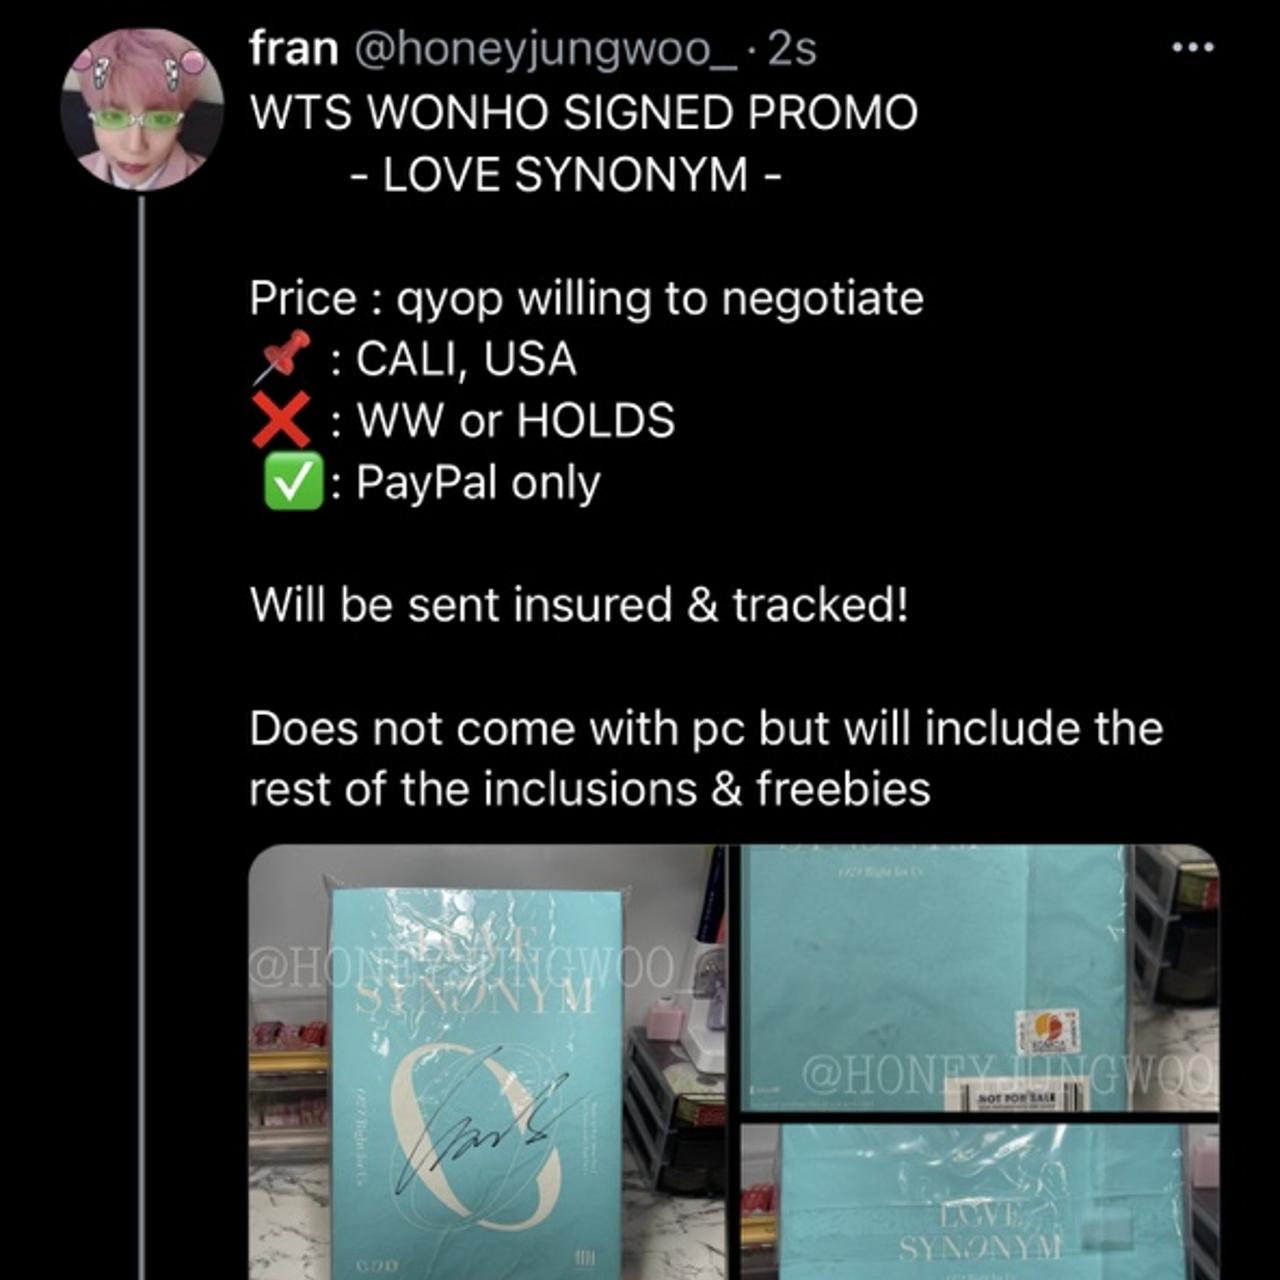
Task: Click the red cross mark emoji
Action: click(280, 421)
